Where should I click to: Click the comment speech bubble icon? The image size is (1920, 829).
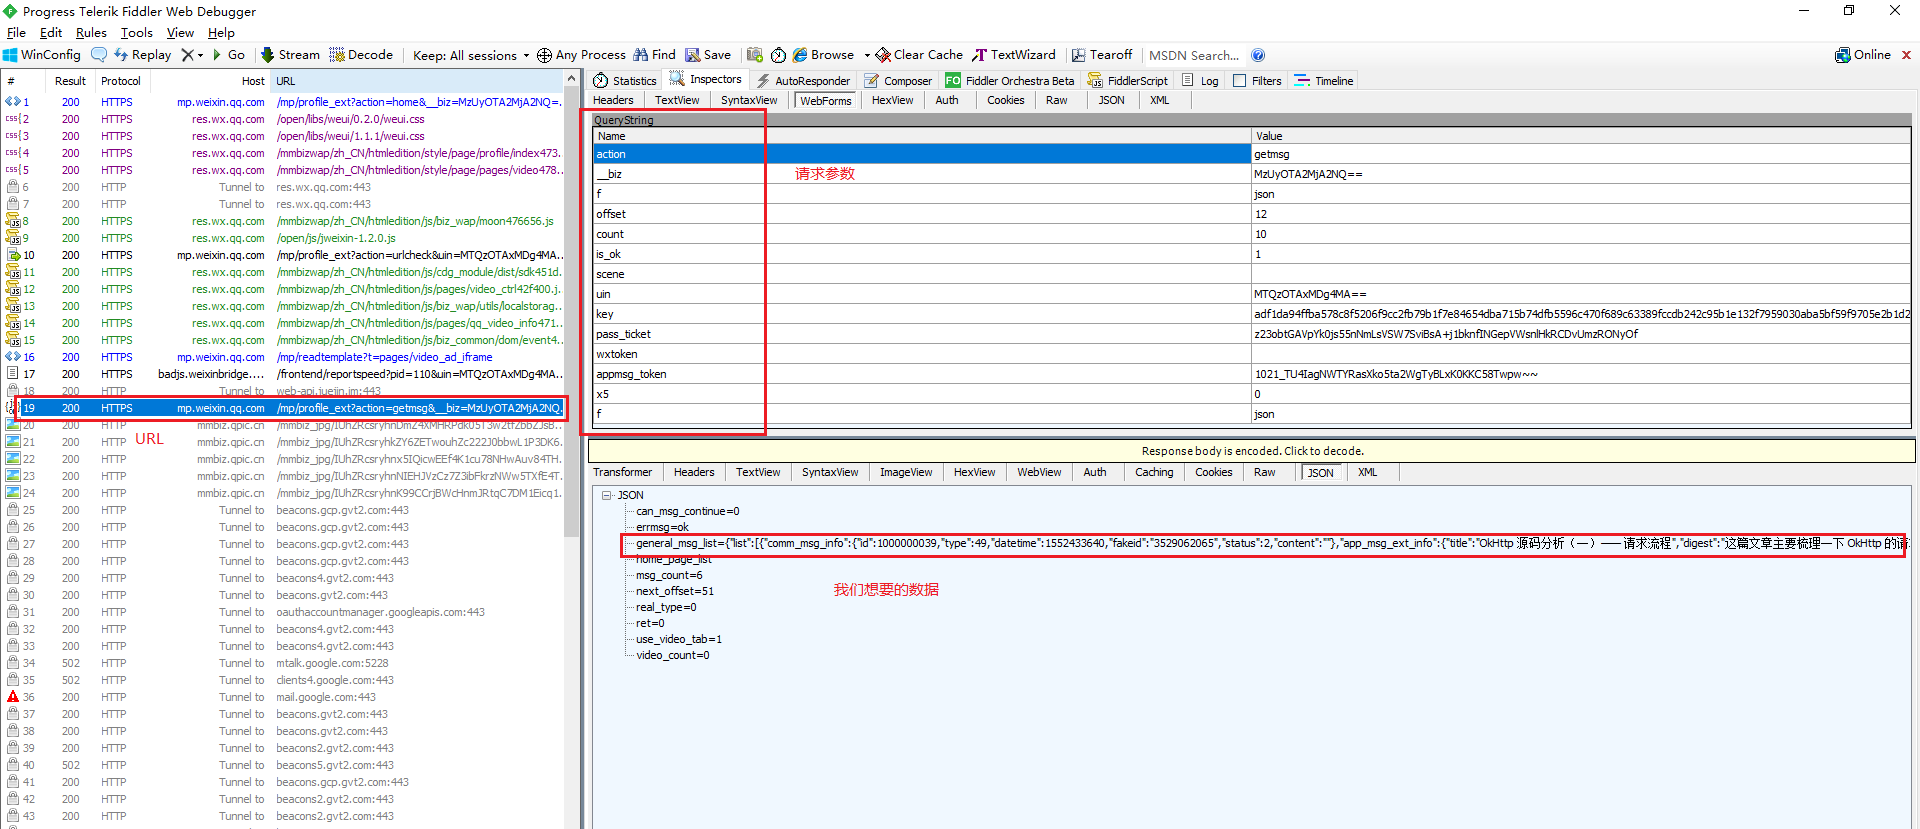[99, 55]
